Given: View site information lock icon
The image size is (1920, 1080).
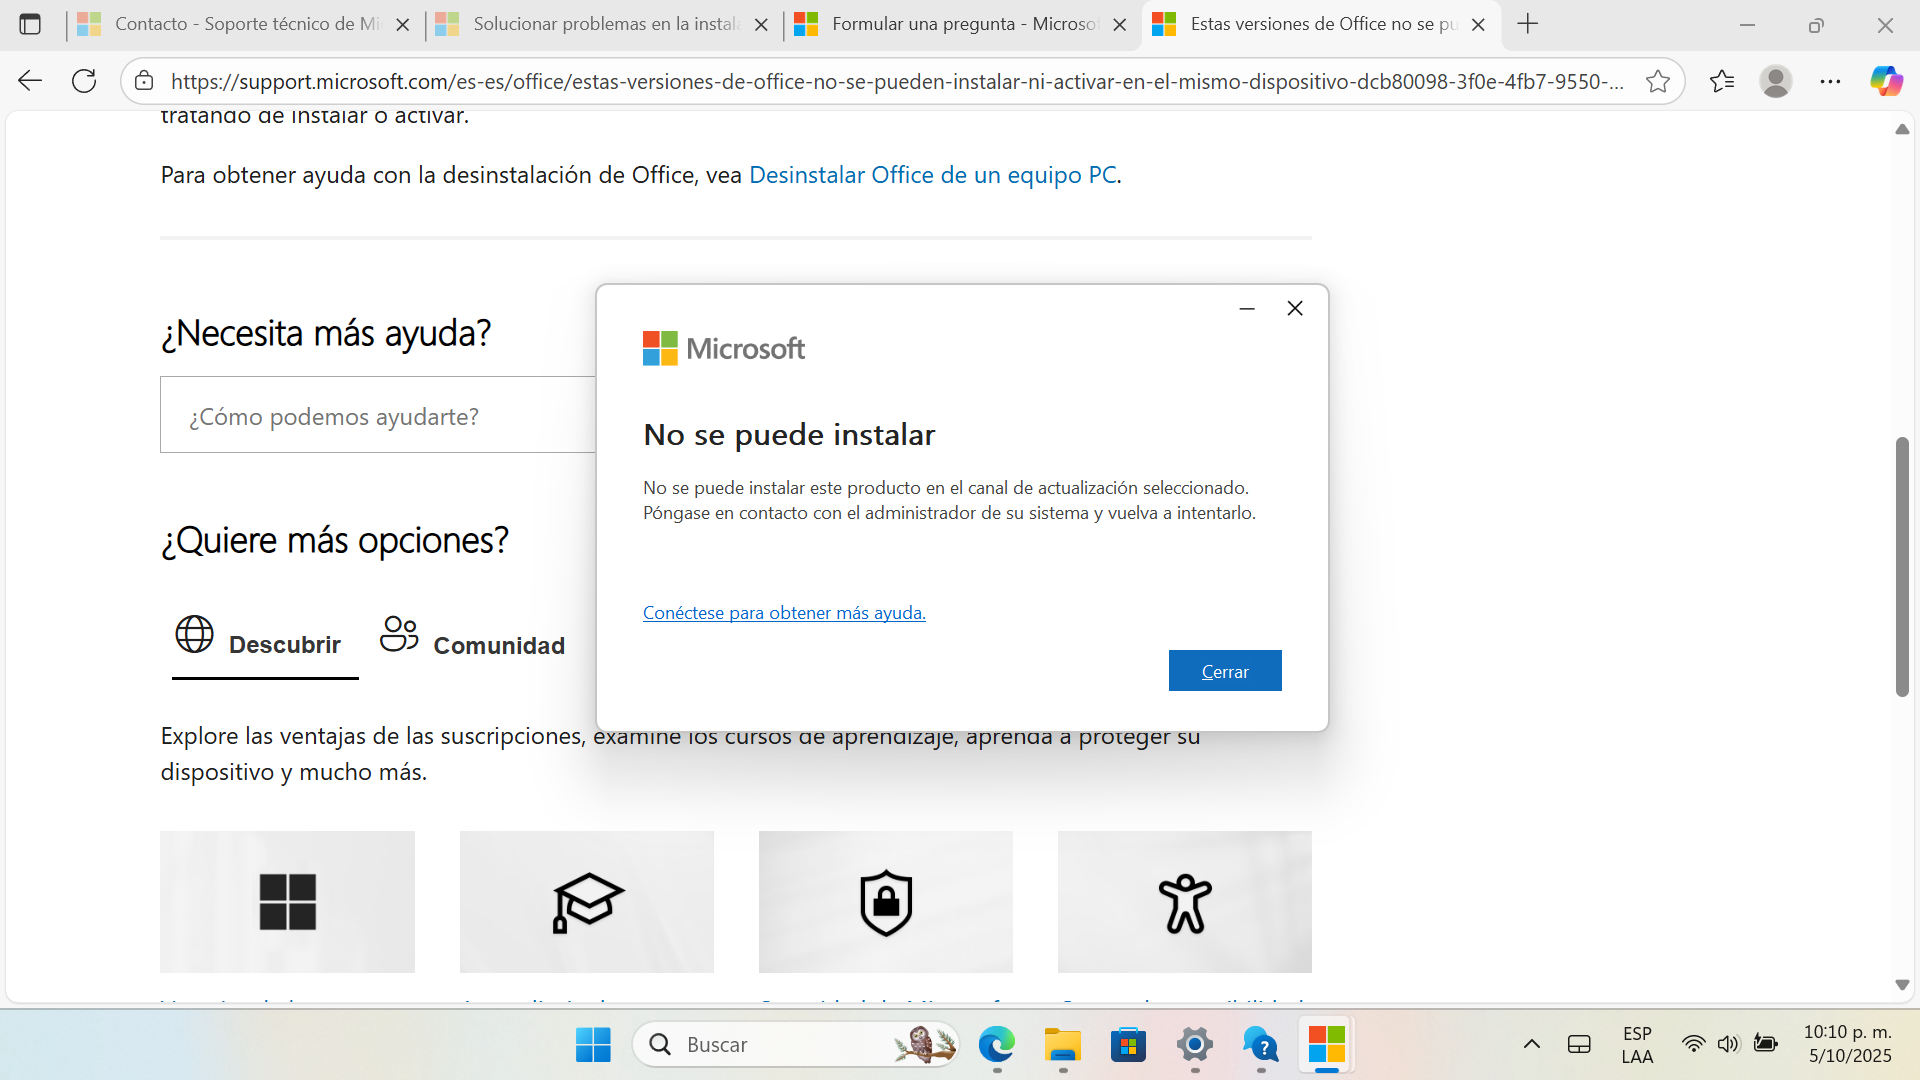Looking at the screenshot, I should click(144, 81).
